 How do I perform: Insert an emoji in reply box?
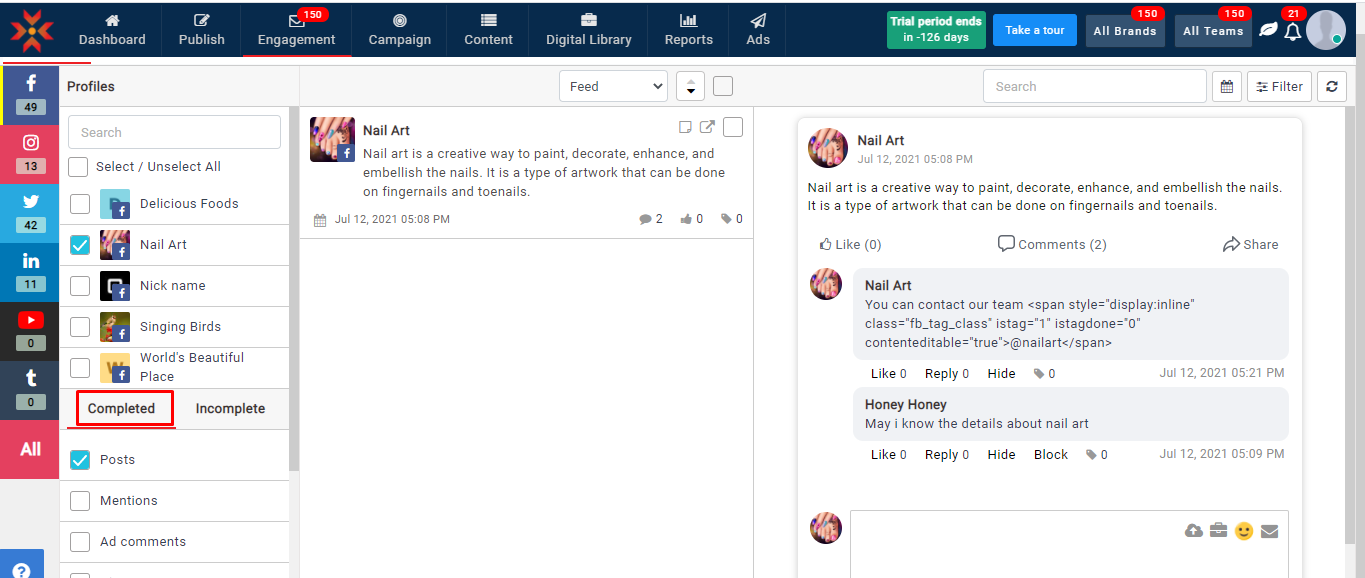(1243, 531)
